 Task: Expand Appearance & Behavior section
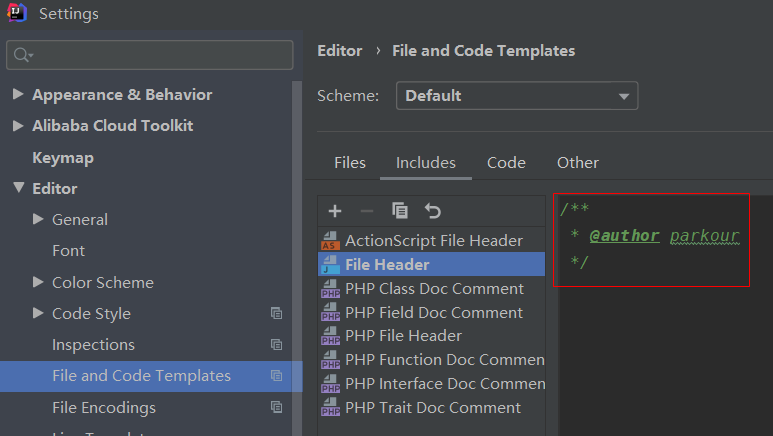[x=18, y=94]
